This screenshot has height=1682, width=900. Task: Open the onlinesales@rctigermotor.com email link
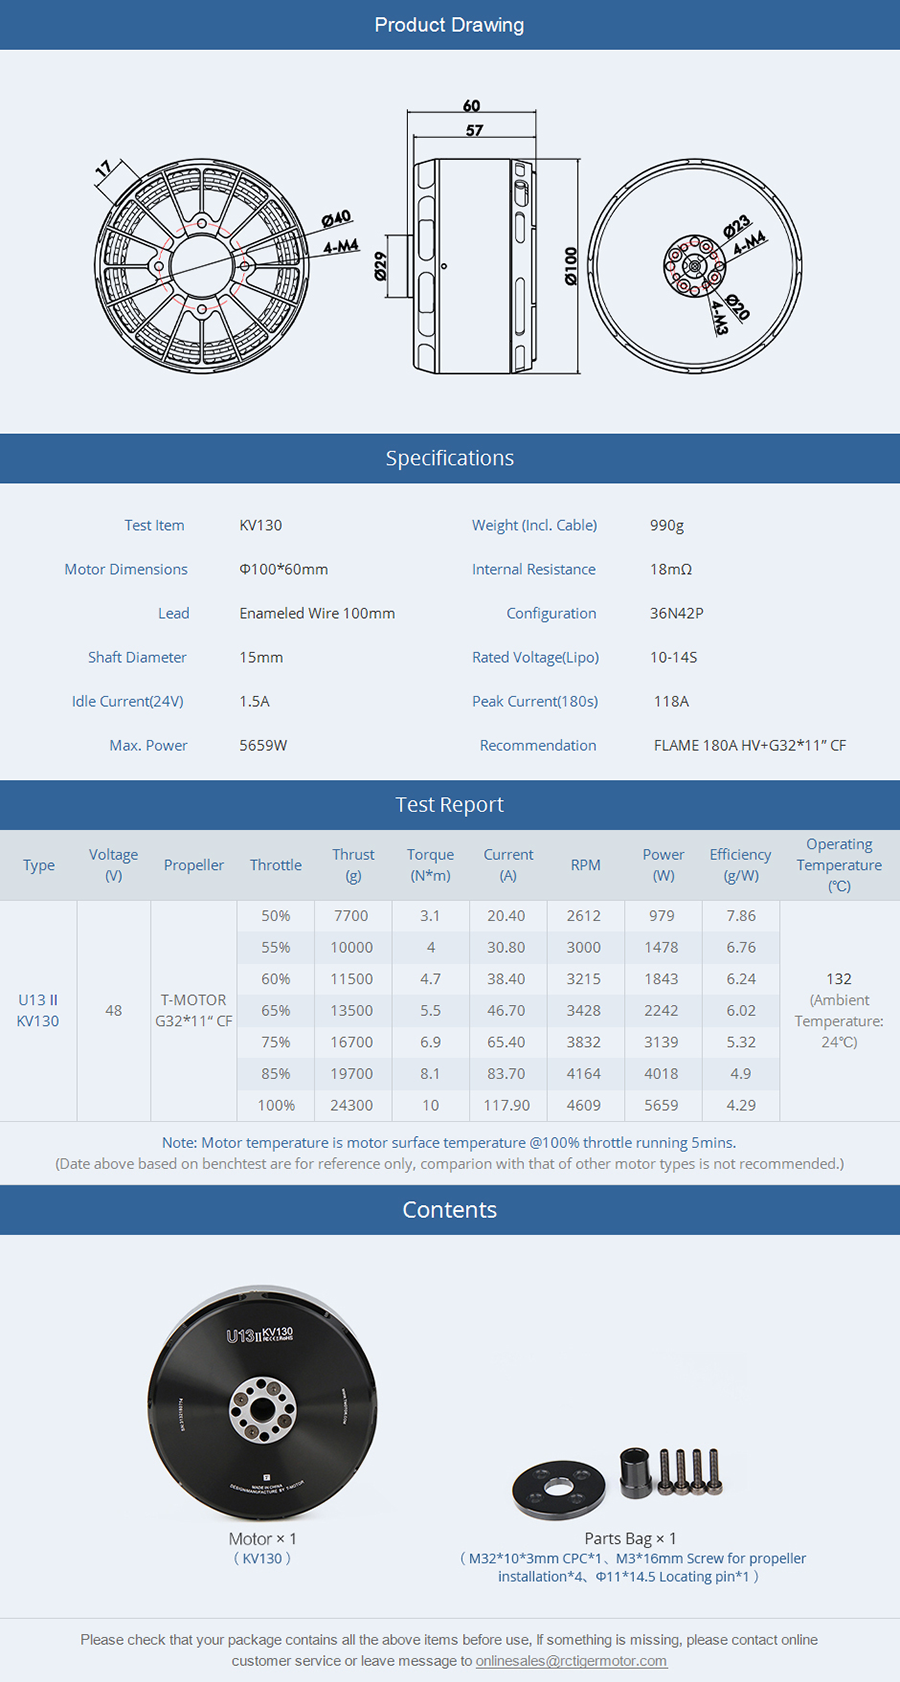tap(571, 1660)
